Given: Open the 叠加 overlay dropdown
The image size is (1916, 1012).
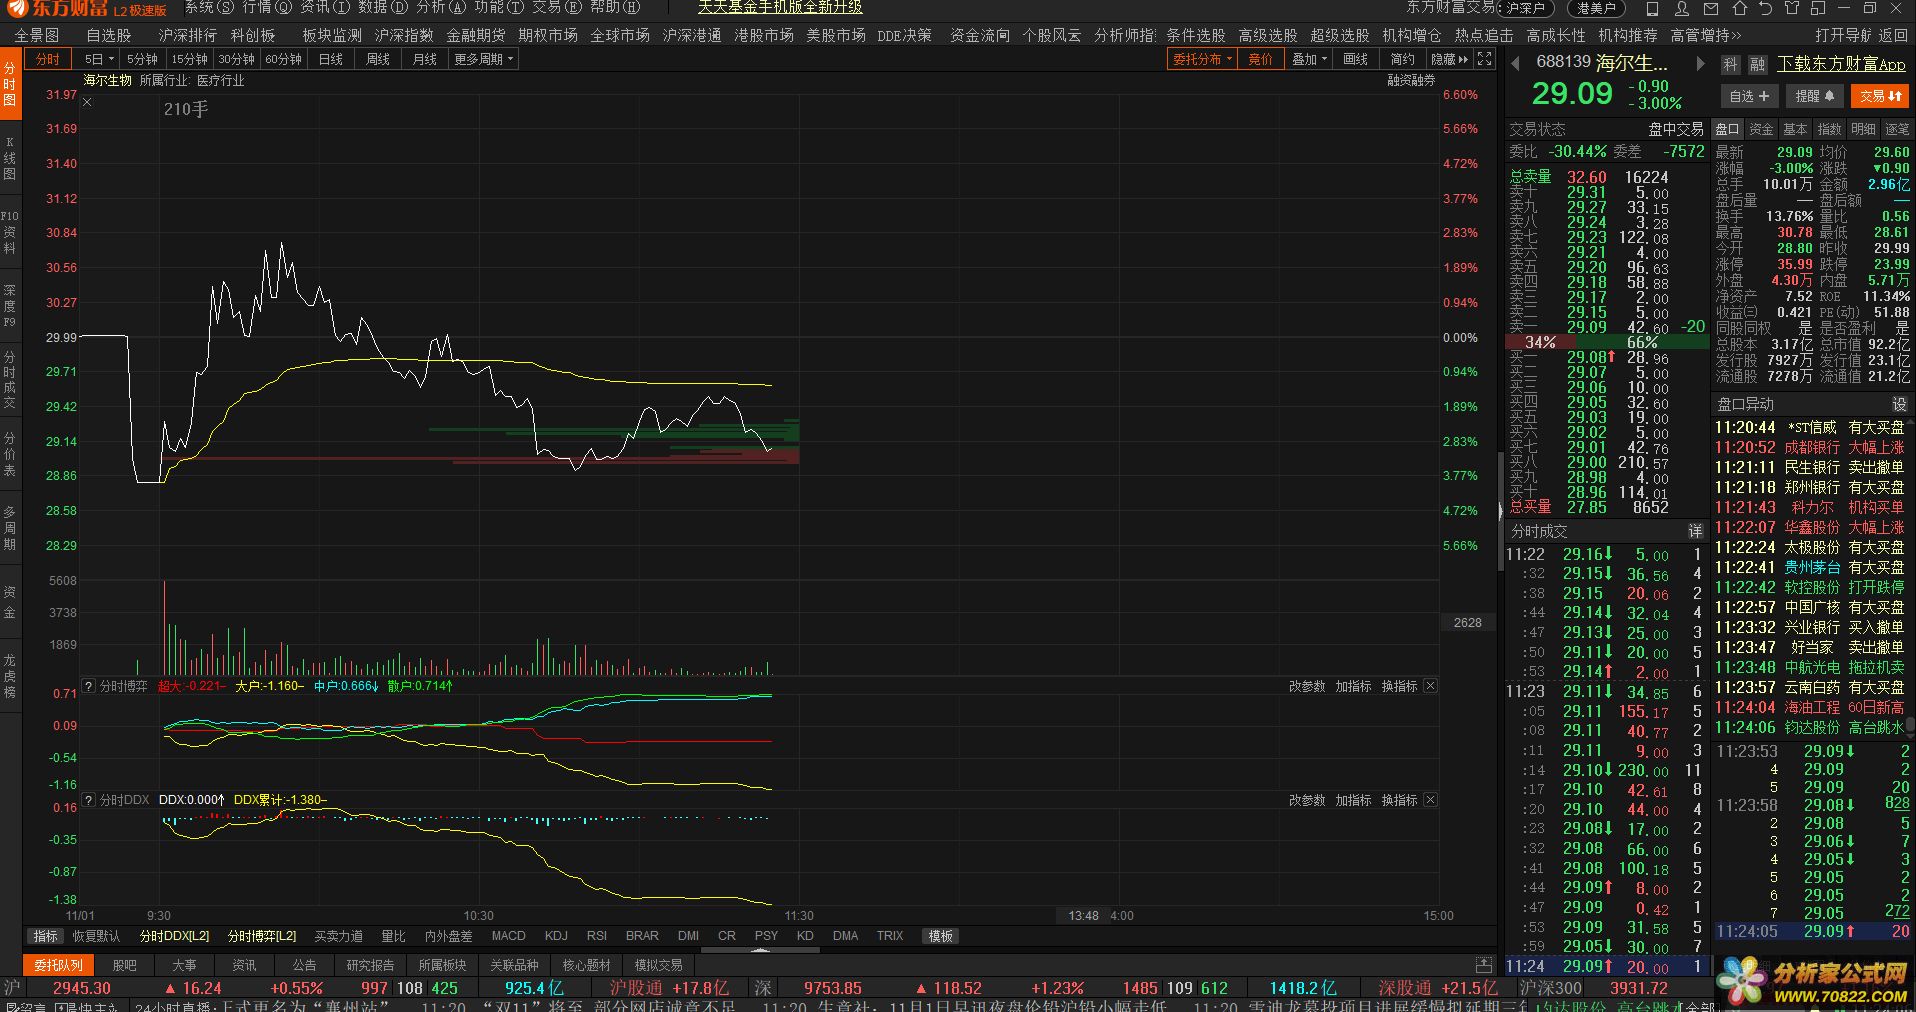Looking at the screenshot, I should coord(1309,59).
